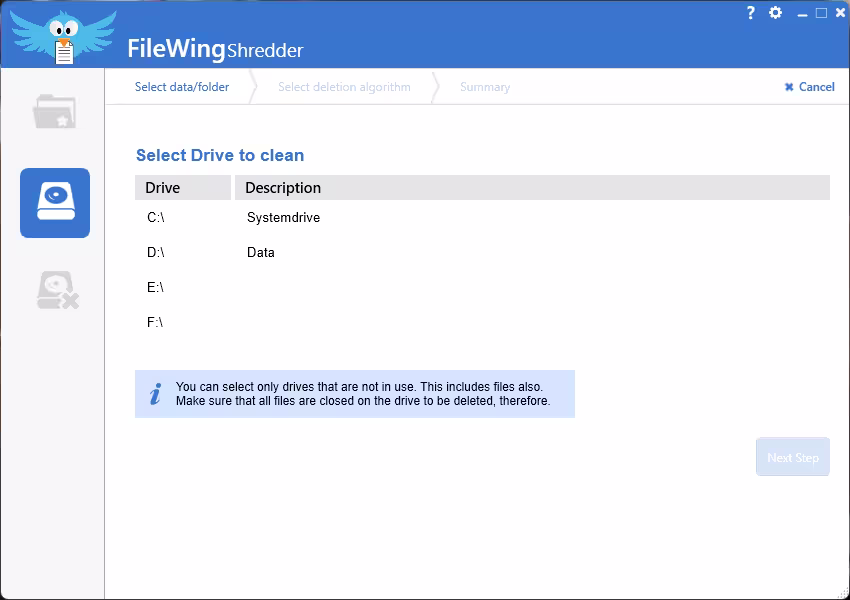The image size is (850, 600).
Task: Click the Drive column header
Action: point(183,188)
